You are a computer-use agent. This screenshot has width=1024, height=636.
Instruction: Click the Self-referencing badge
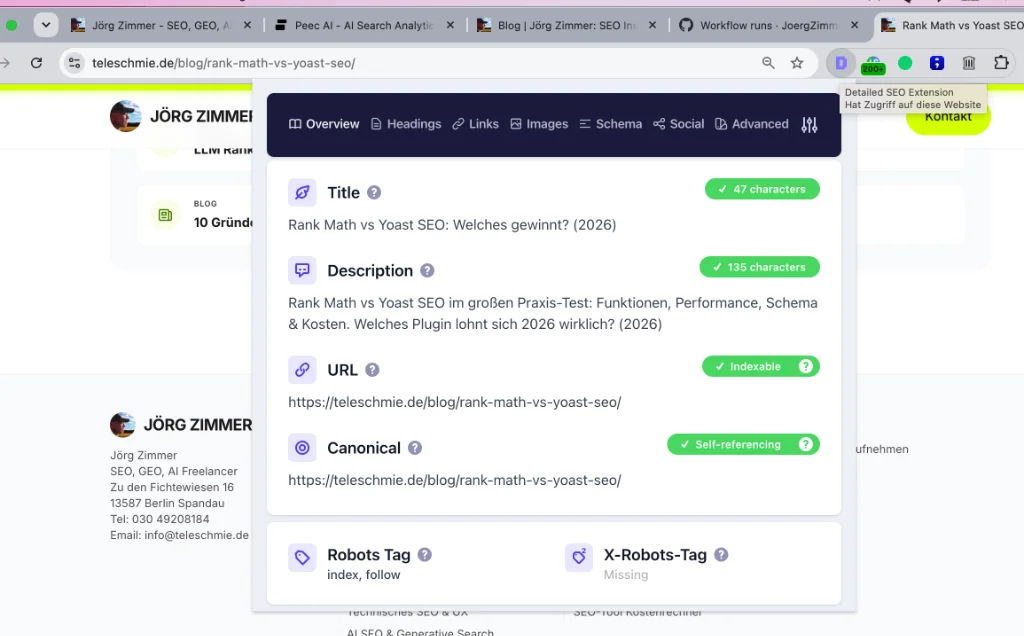pyautogui.click(x=743, y=444)
